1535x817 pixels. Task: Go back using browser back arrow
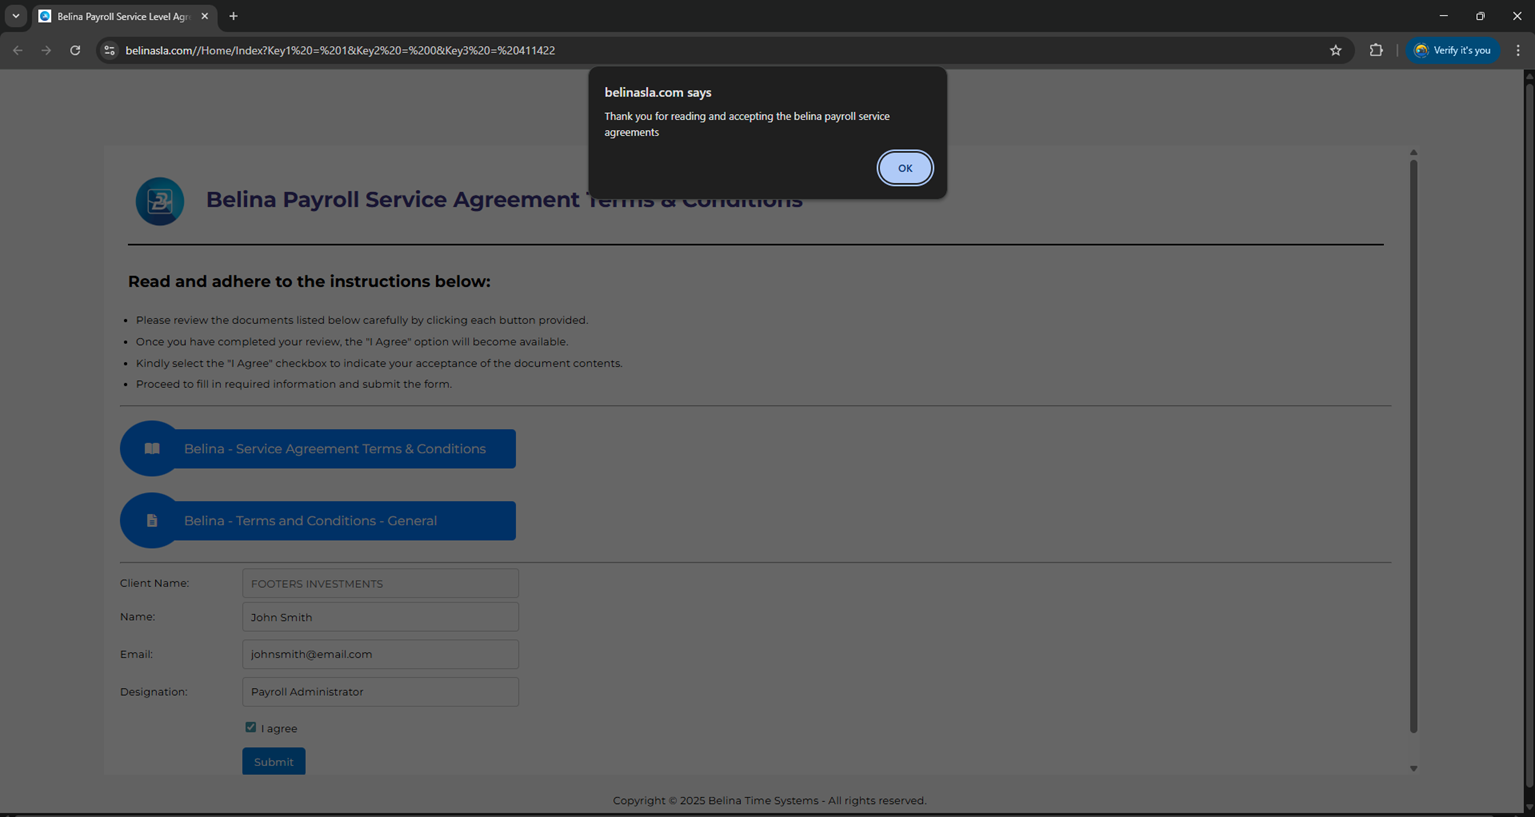18,50
